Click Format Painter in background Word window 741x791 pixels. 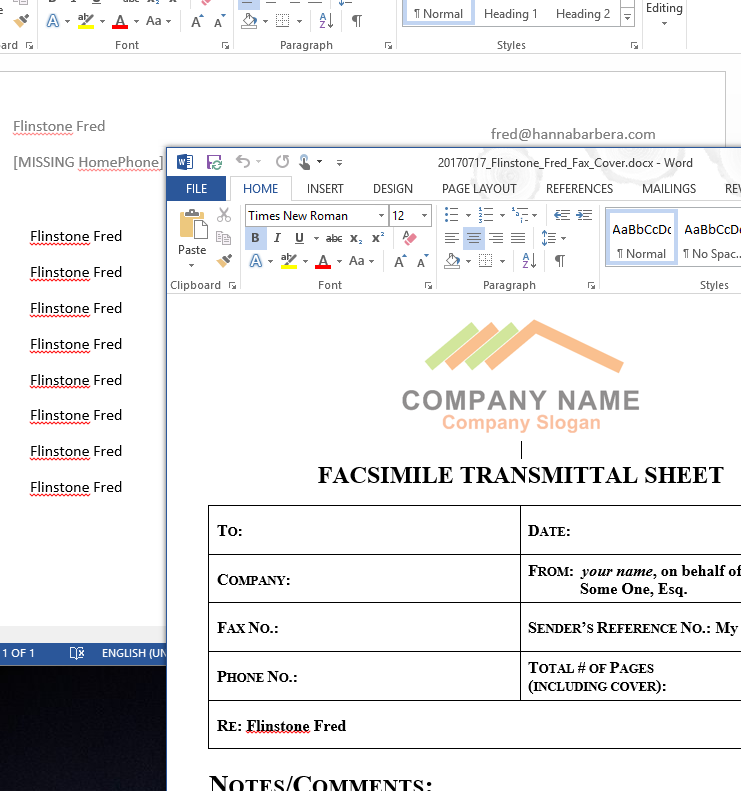pos(21,21)
